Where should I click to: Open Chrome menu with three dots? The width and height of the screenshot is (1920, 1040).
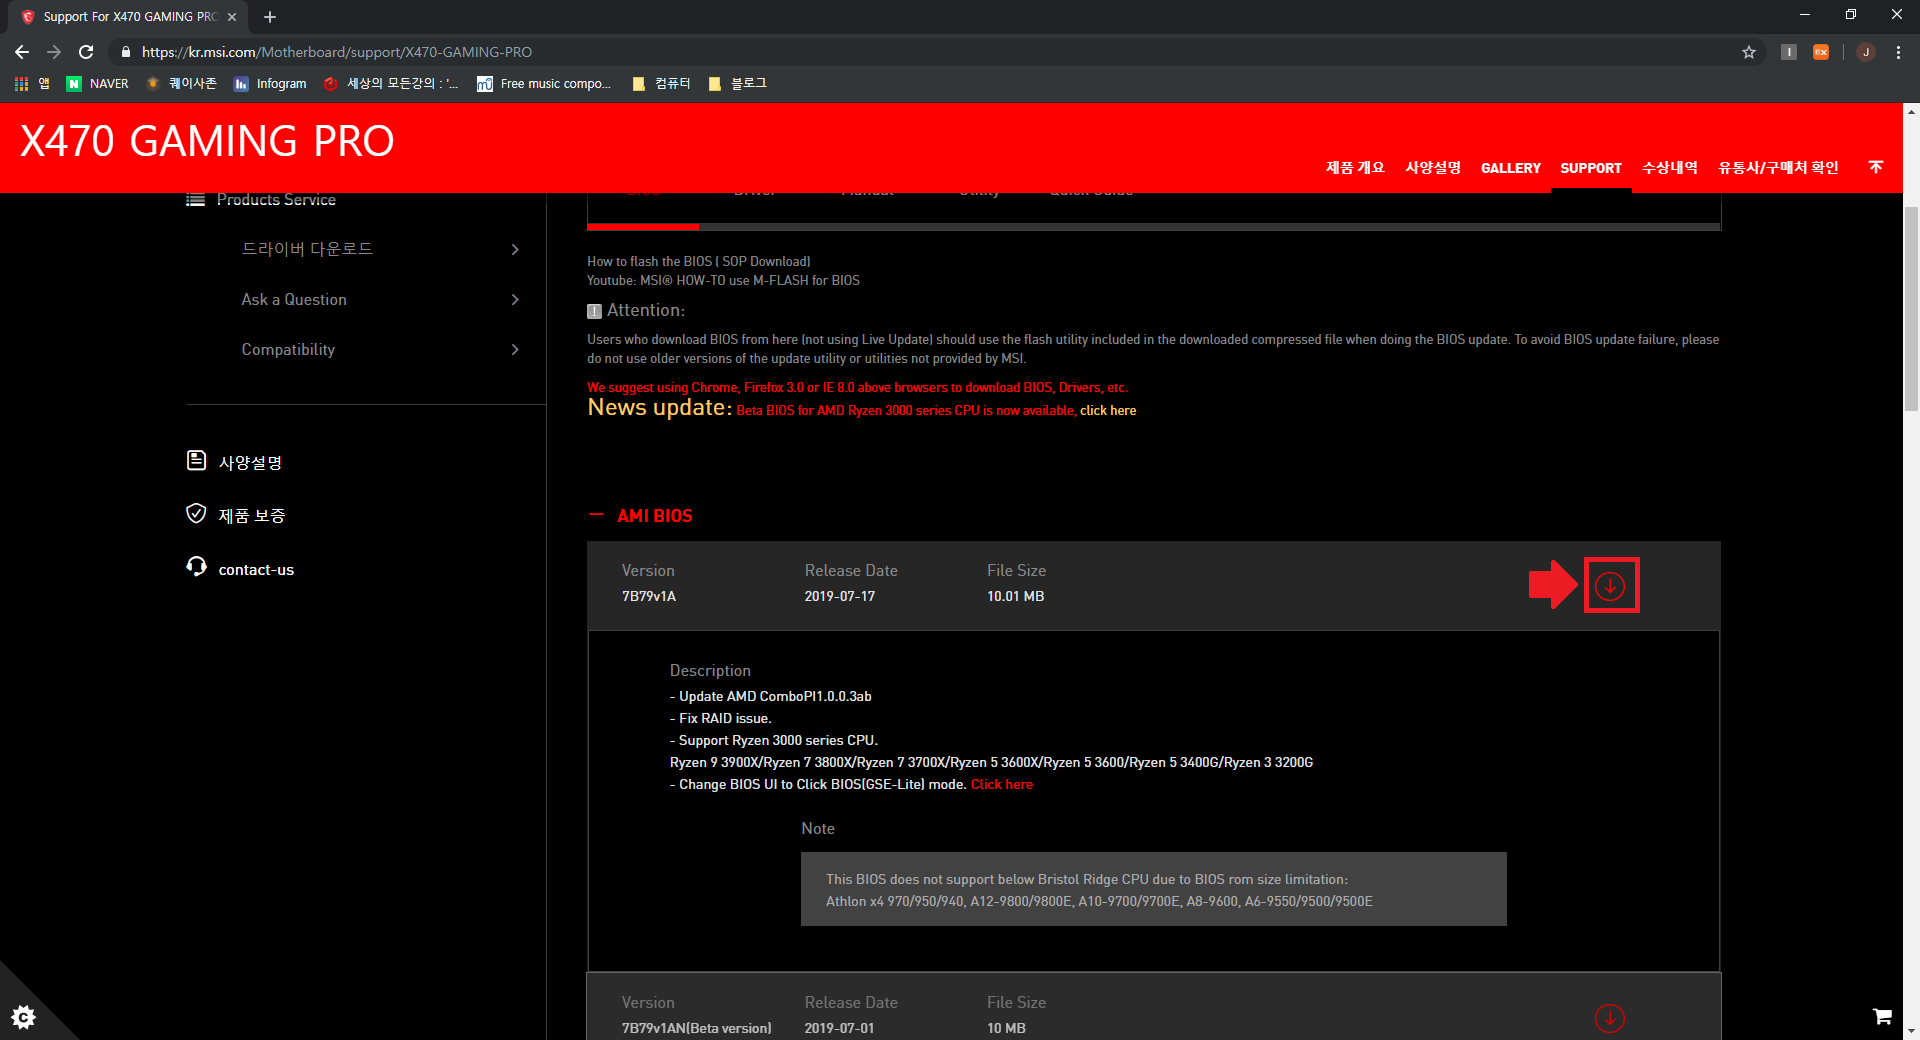point(1898,52)
